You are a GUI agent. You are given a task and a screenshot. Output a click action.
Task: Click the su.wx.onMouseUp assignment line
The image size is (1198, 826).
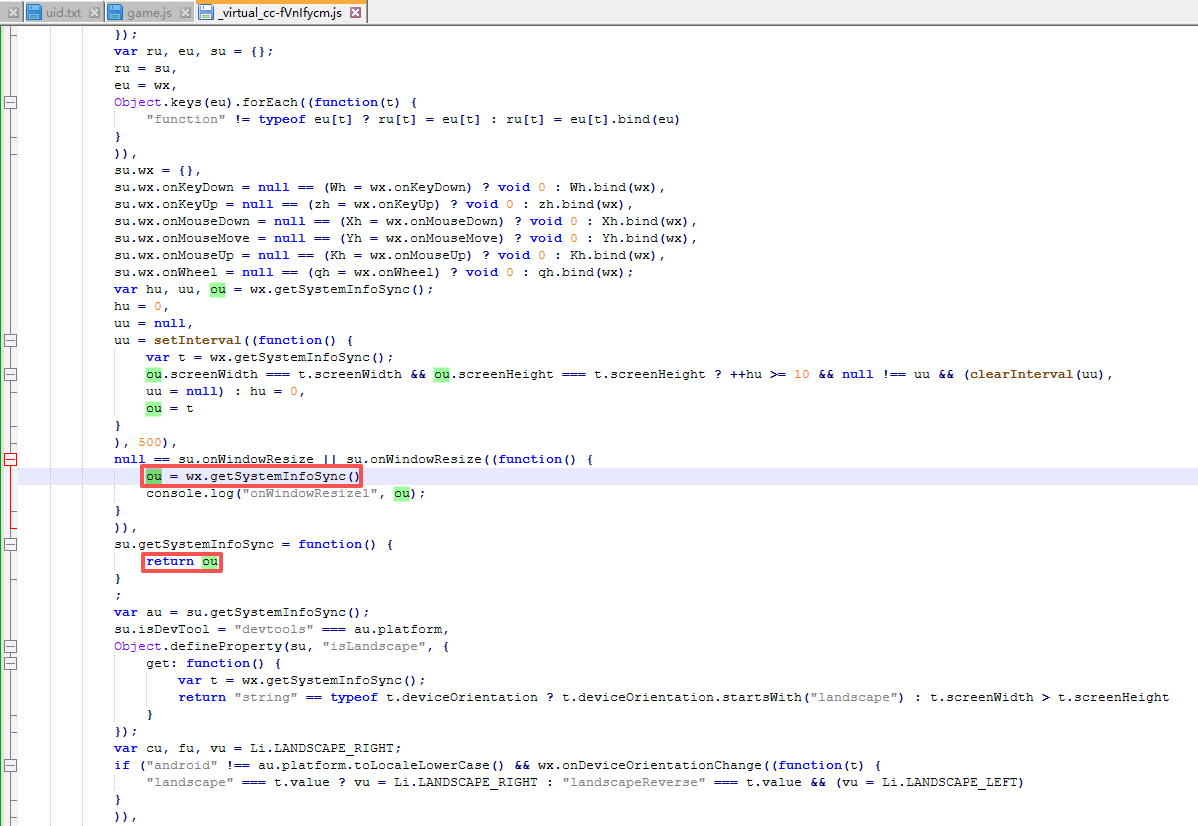coord(390,255)
